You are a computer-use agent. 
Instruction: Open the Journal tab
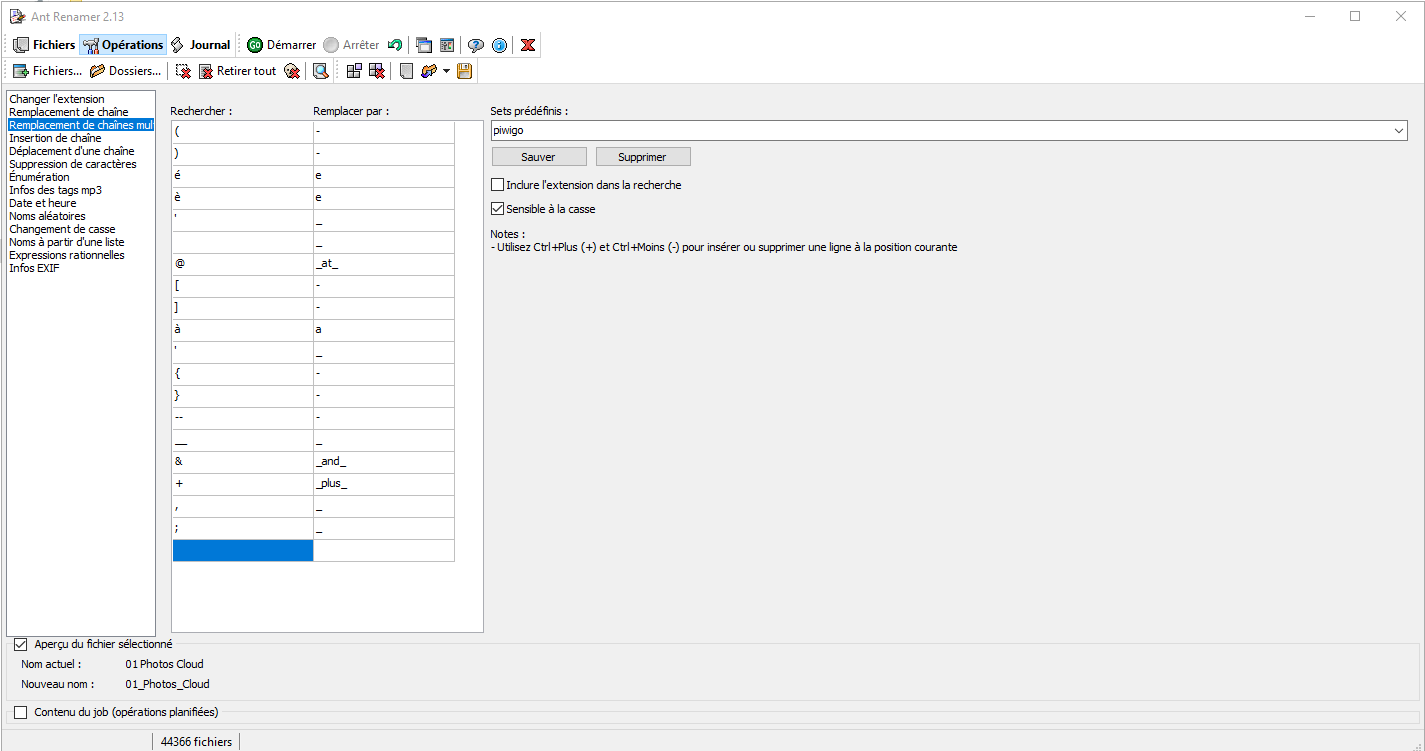click(x=201, y=45)
